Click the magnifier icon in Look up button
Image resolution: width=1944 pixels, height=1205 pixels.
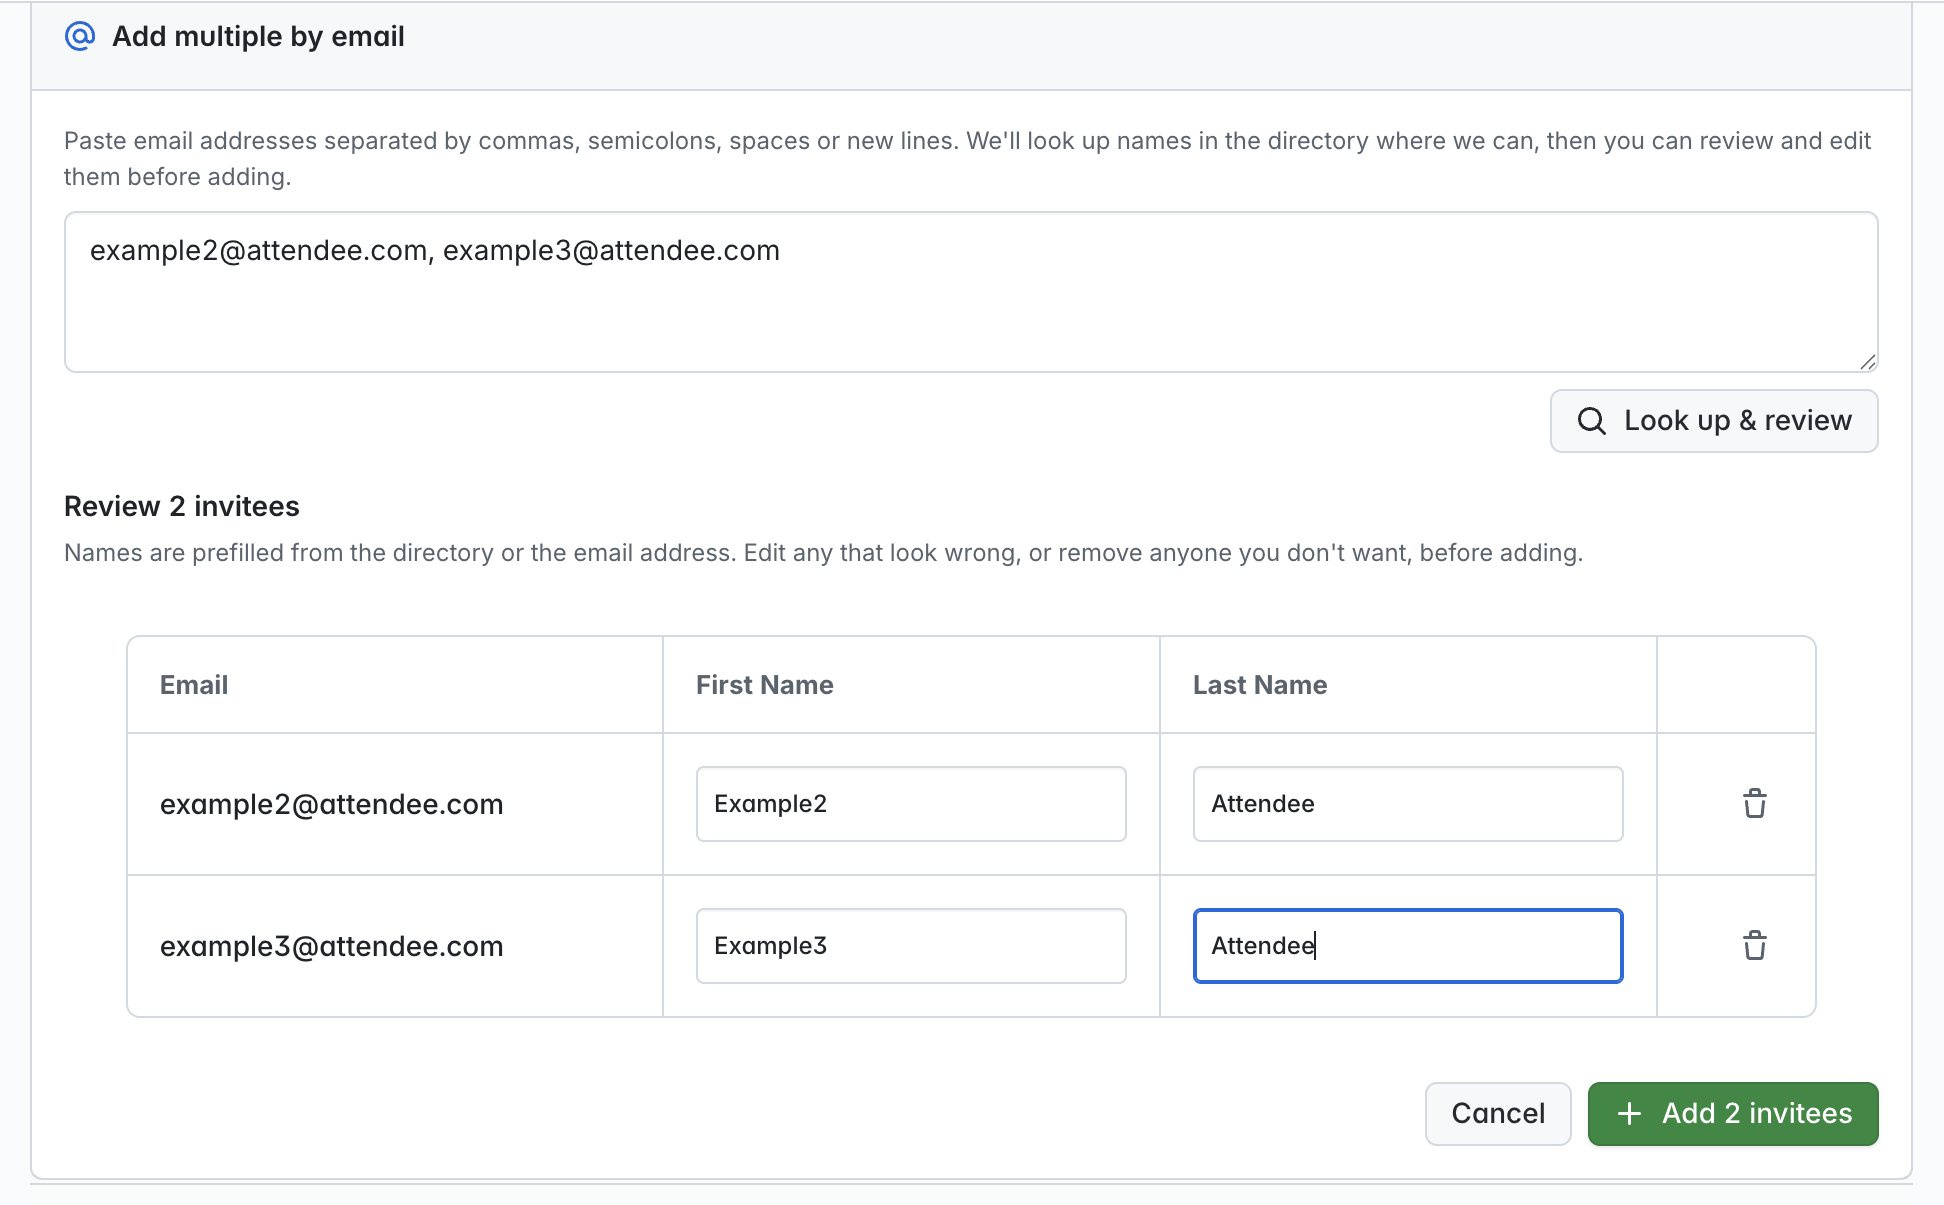(x=1592, y=421)
